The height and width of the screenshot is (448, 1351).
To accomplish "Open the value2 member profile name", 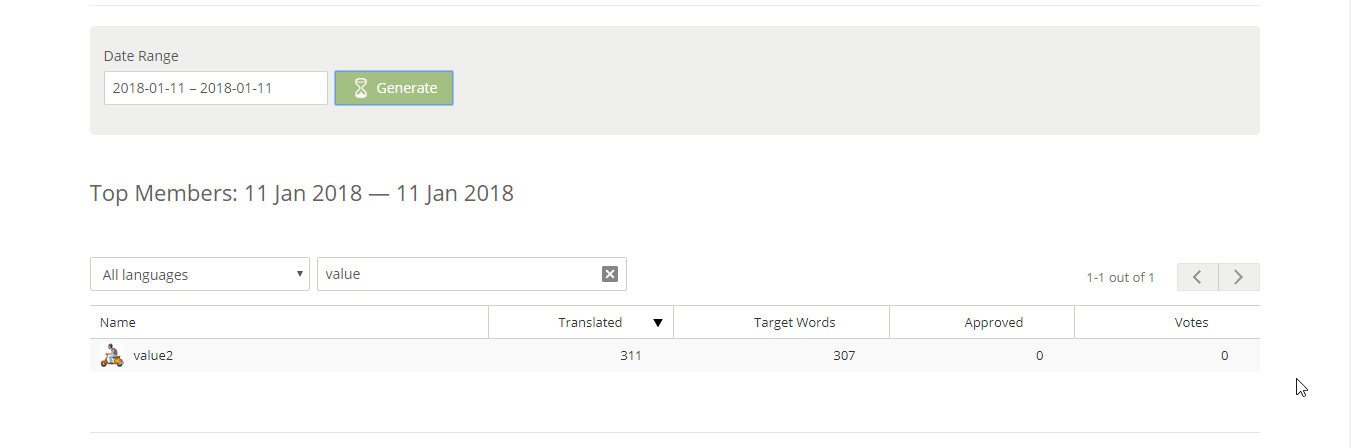I will pyautogui.click(x=153, y=355).
